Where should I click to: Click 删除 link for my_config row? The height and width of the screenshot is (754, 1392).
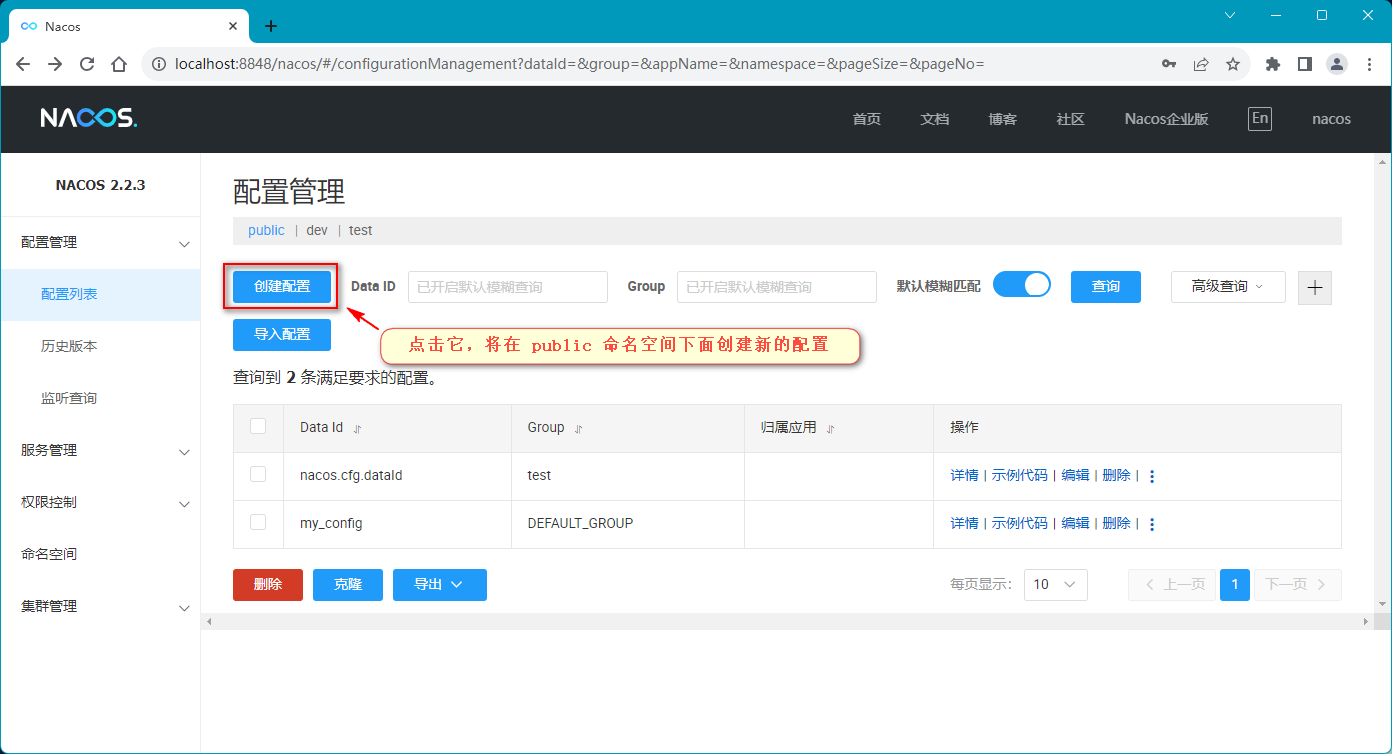[x=1116, y=523]
